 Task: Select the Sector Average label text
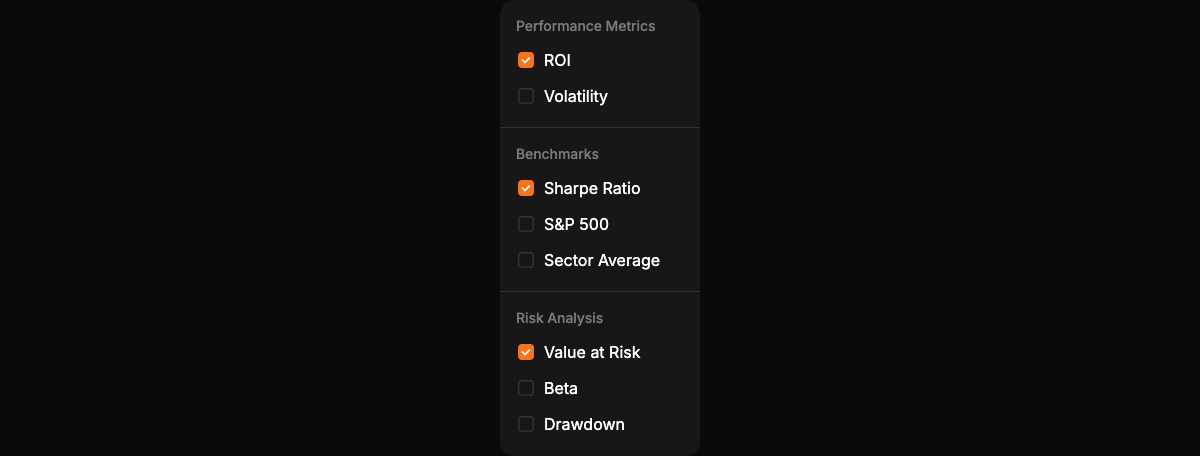coord(602,260)
